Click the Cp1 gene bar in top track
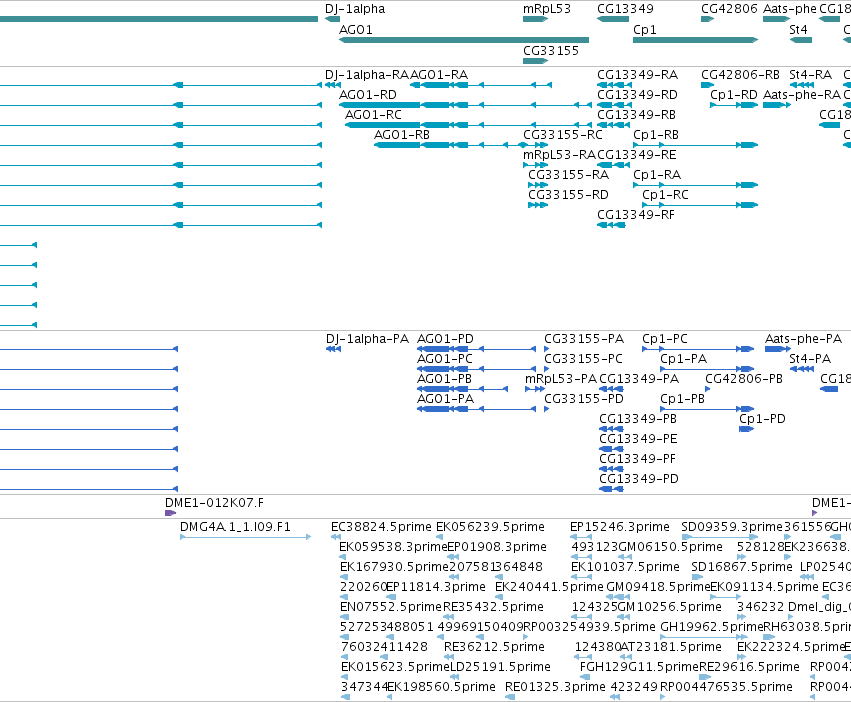 click(695, 40)
